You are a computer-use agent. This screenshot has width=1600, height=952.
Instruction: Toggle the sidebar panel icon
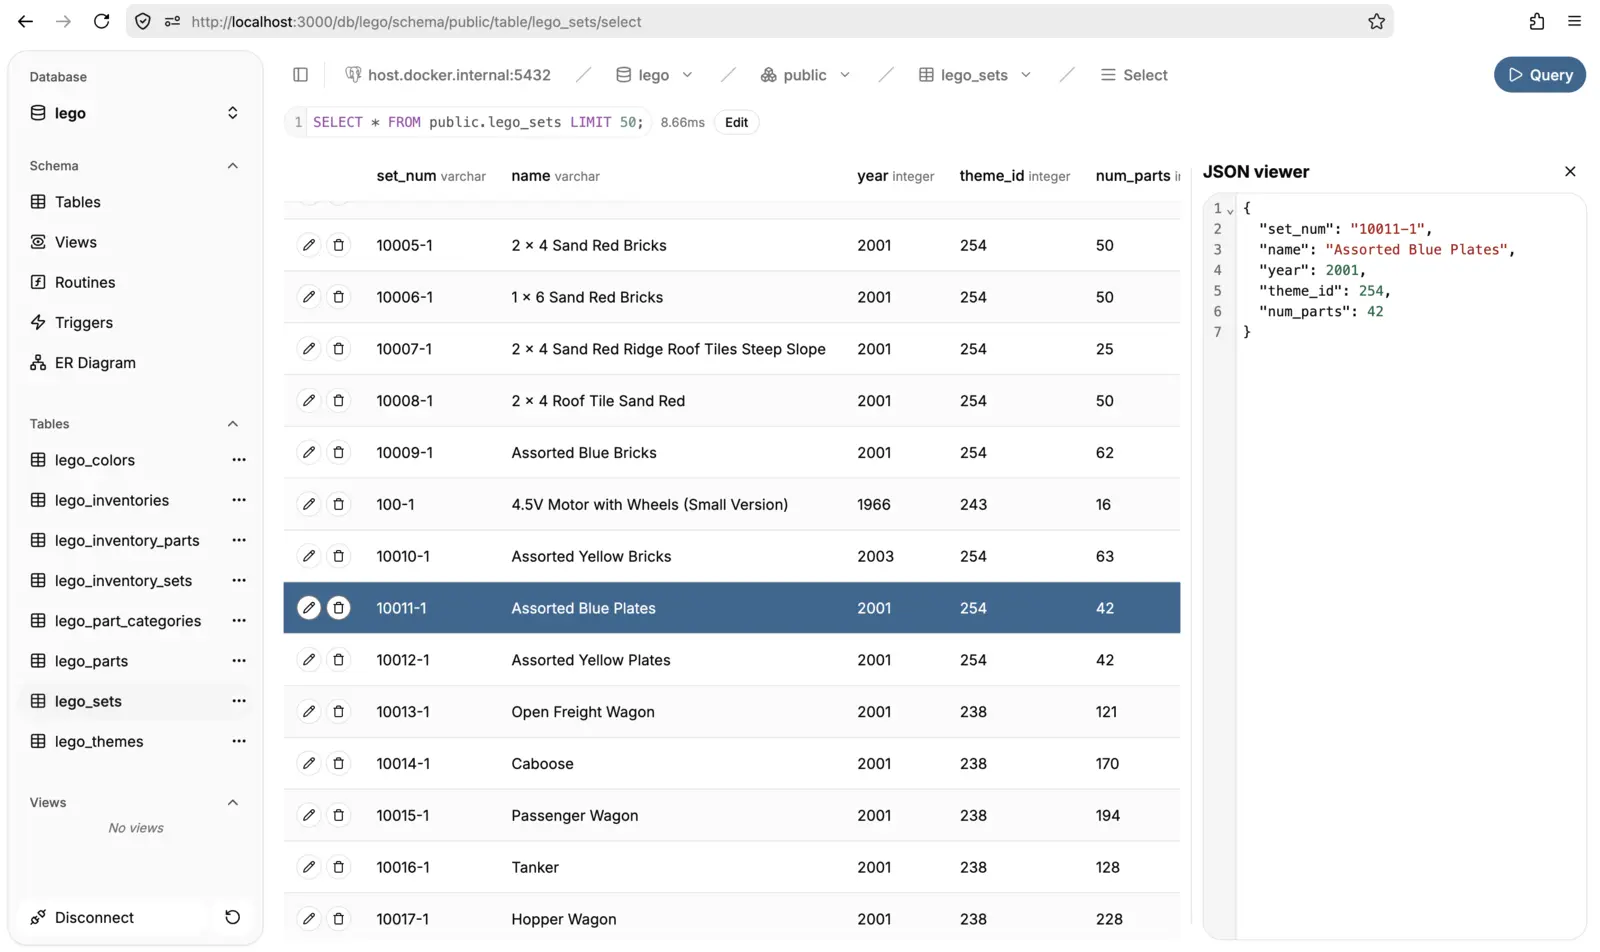300,75
